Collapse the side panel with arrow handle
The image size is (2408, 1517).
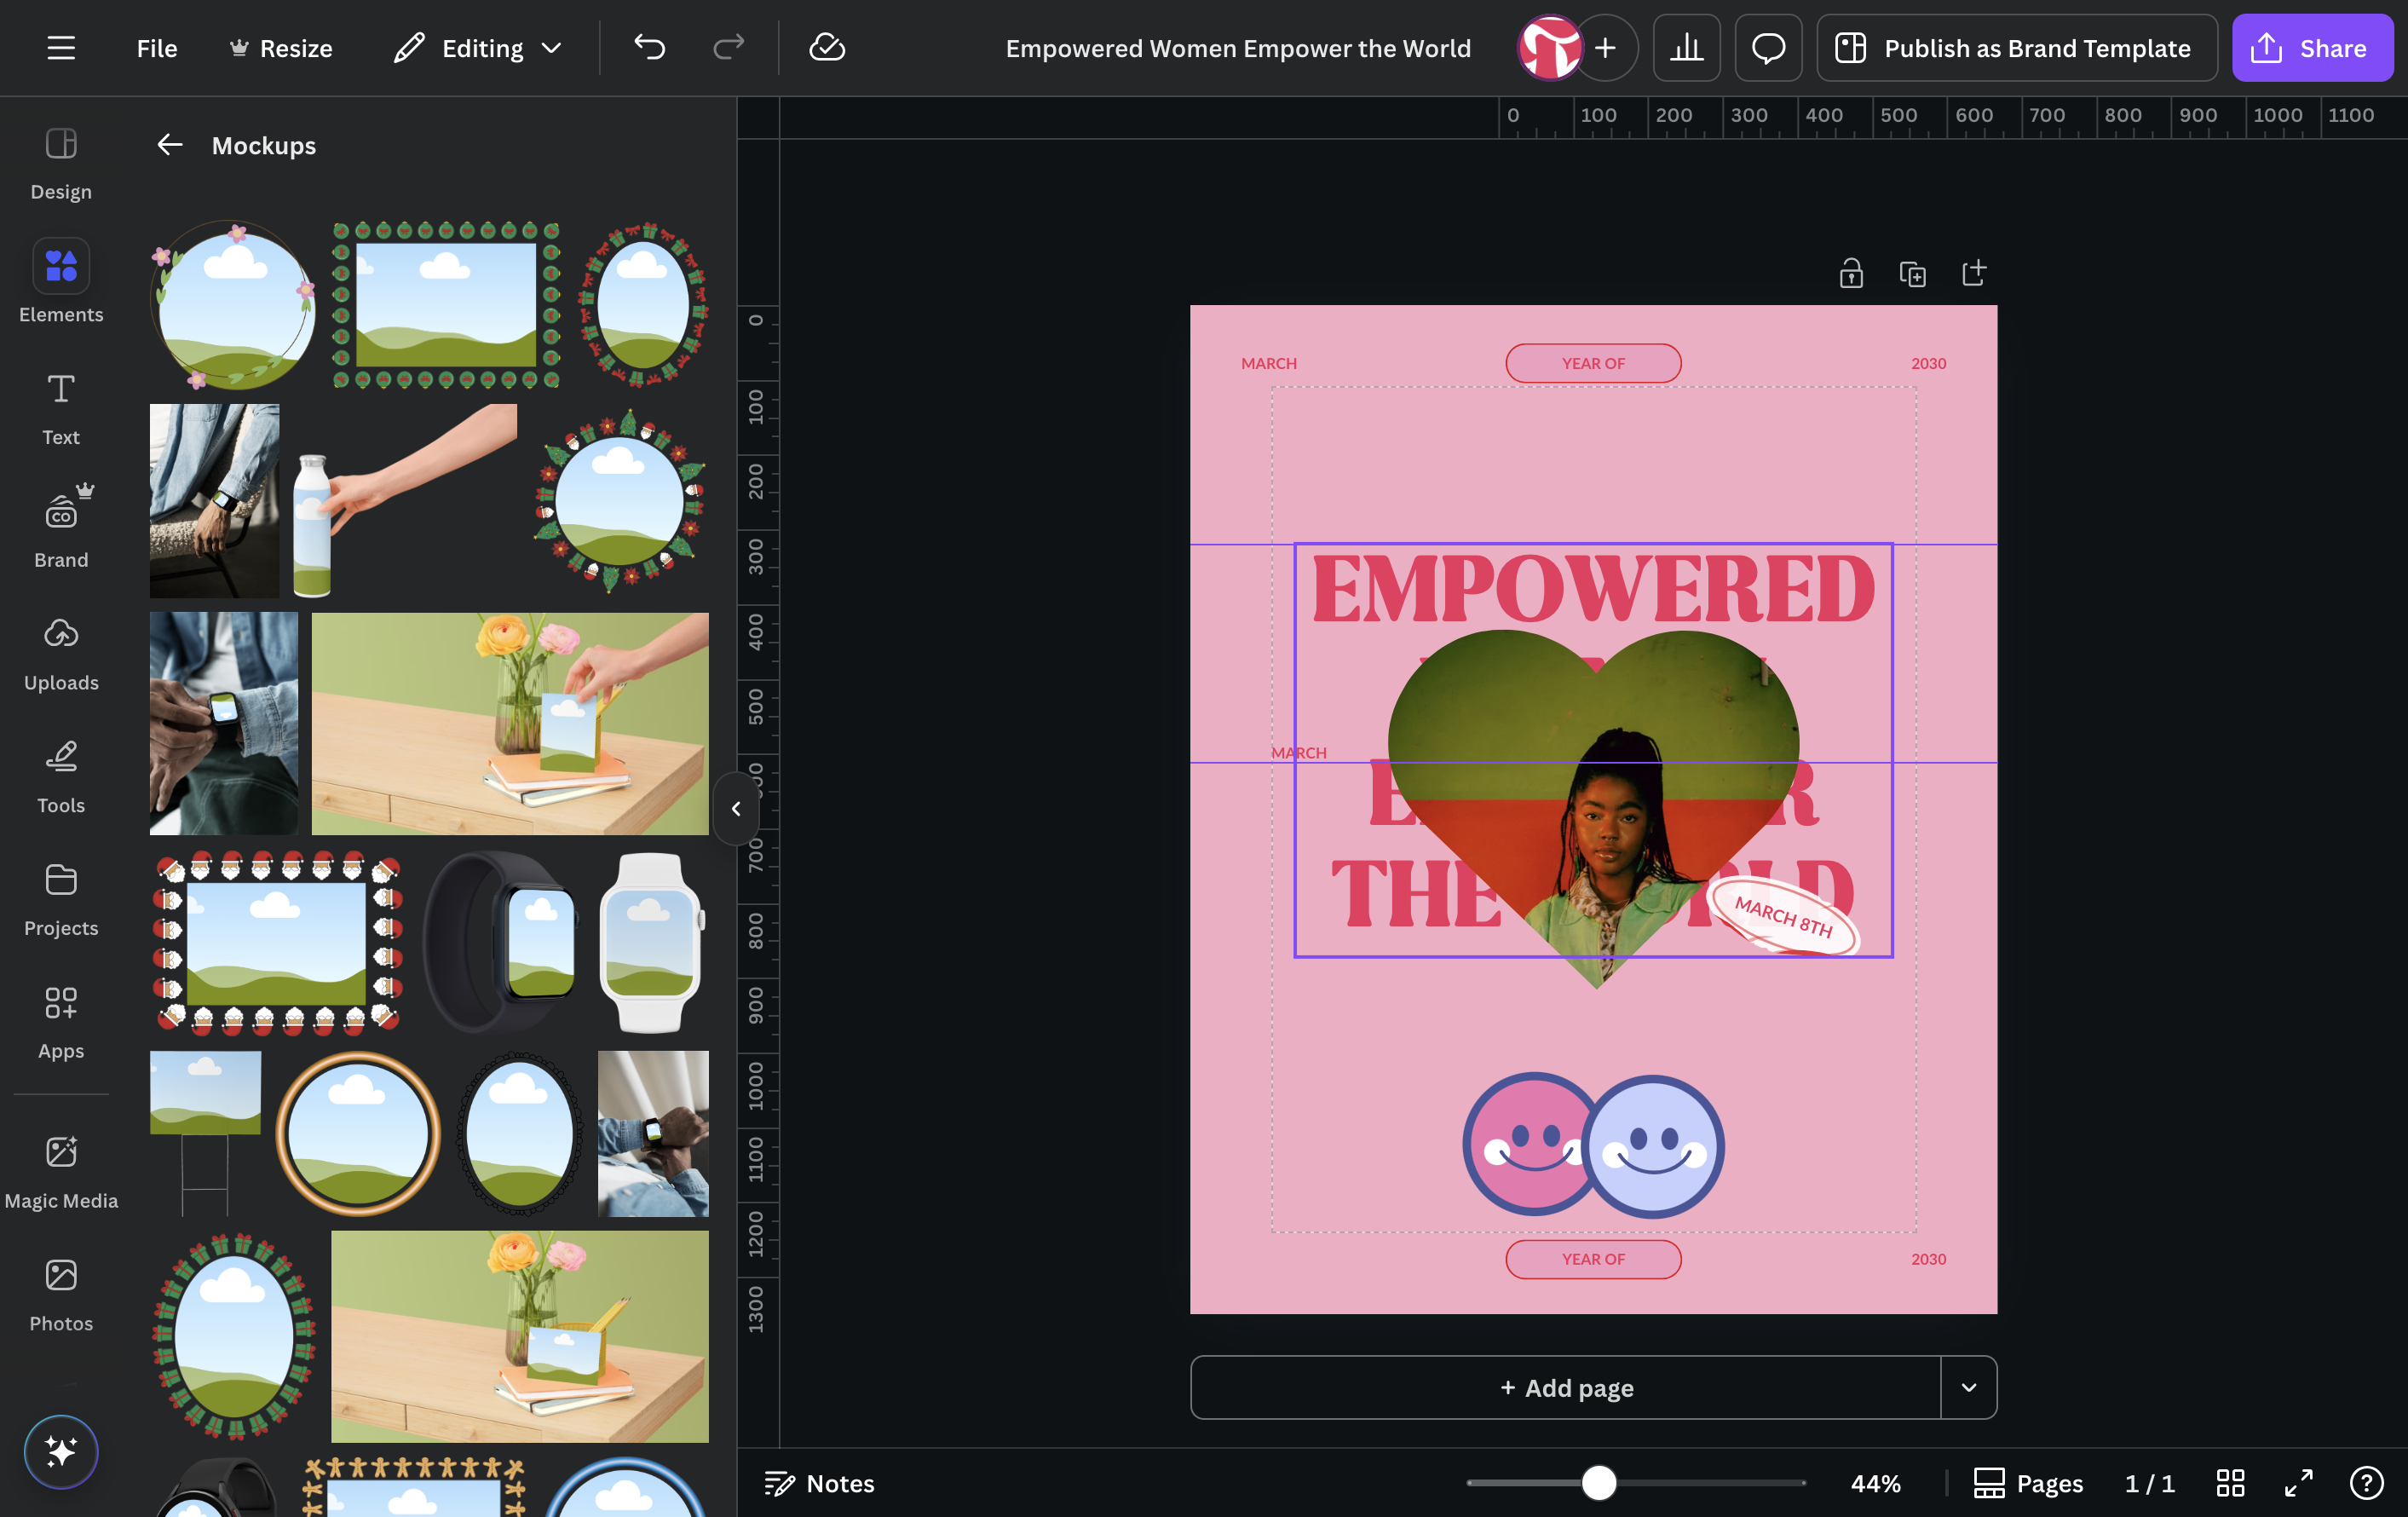coord(736,808)
